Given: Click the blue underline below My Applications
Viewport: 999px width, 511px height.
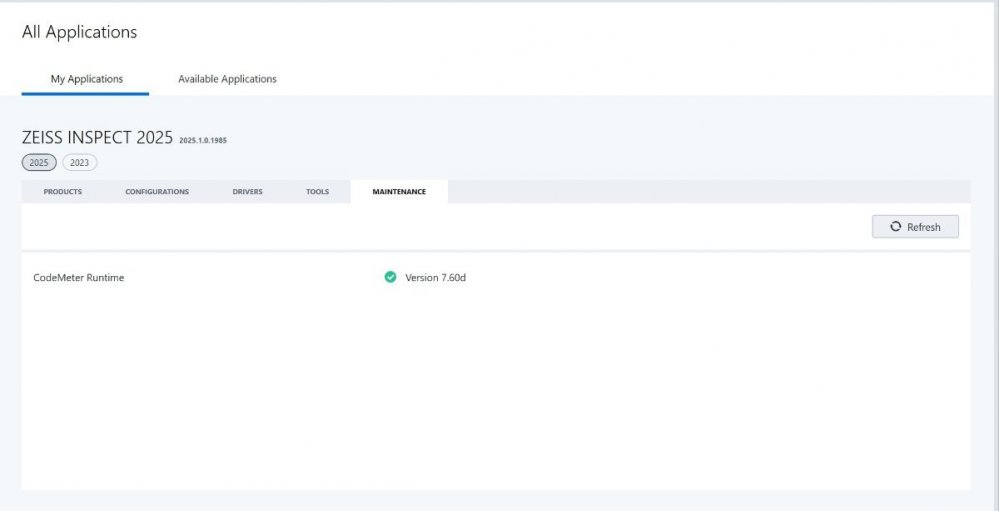Looking at the screenshot, I should (x=85, y=94).
